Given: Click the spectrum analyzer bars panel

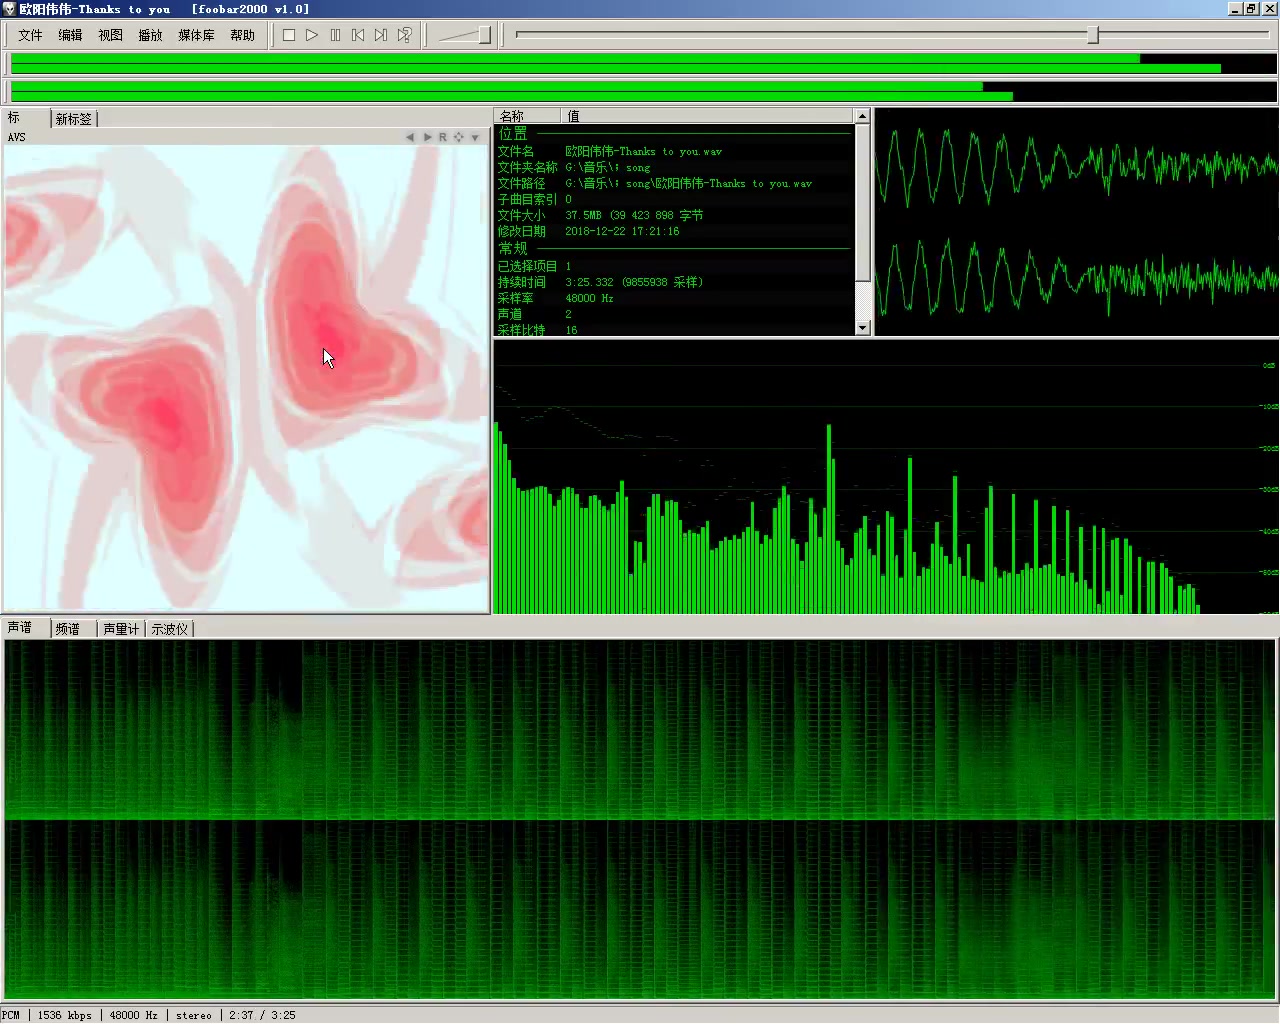Looking at the screenshot, I should pos(886,477).
